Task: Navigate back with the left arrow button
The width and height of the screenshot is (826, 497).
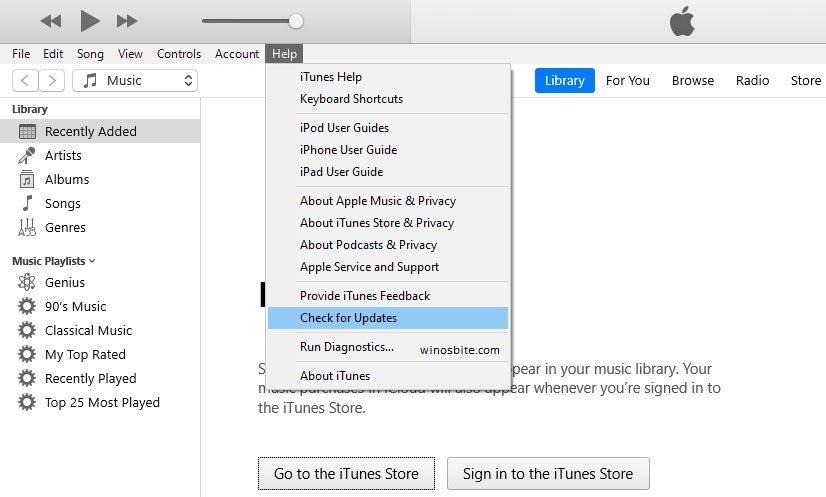Action: (x=25, y=81)
